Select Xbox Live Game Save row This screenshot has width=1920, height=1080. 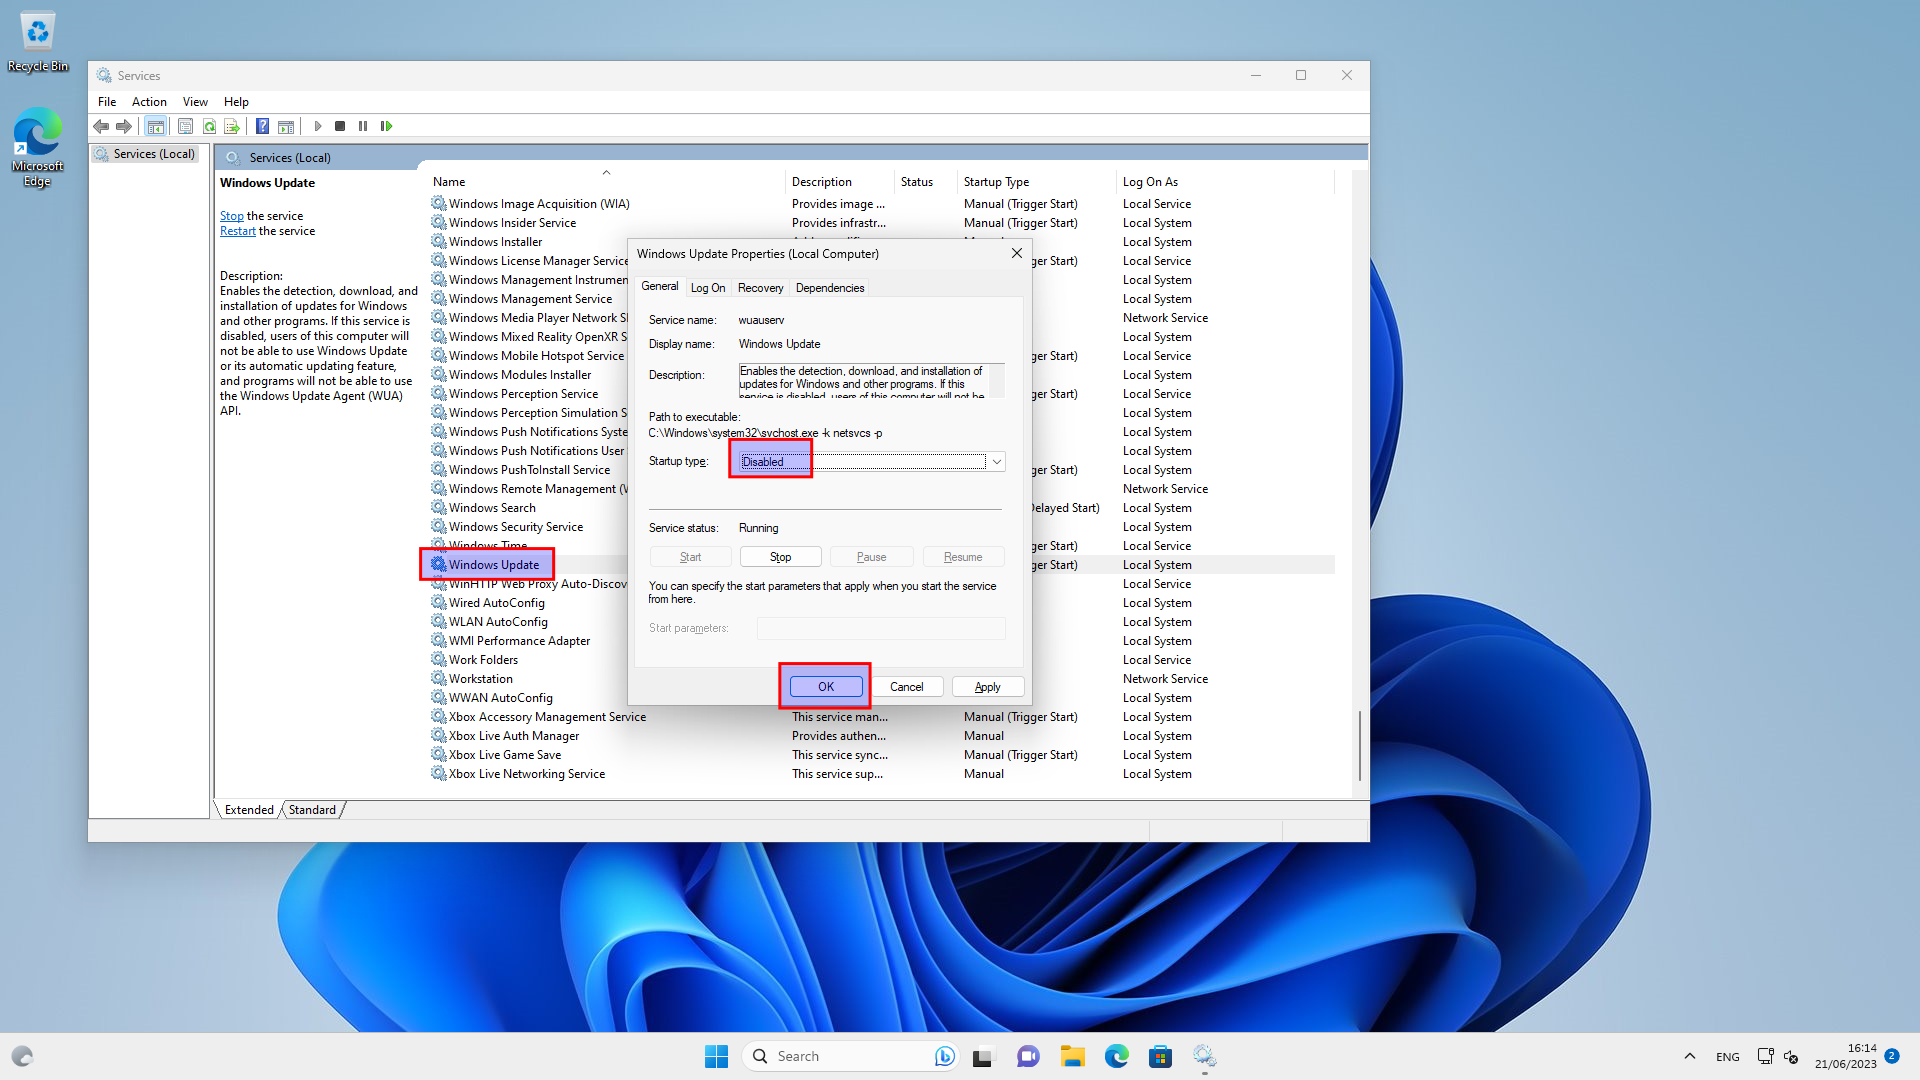(504, 755)
